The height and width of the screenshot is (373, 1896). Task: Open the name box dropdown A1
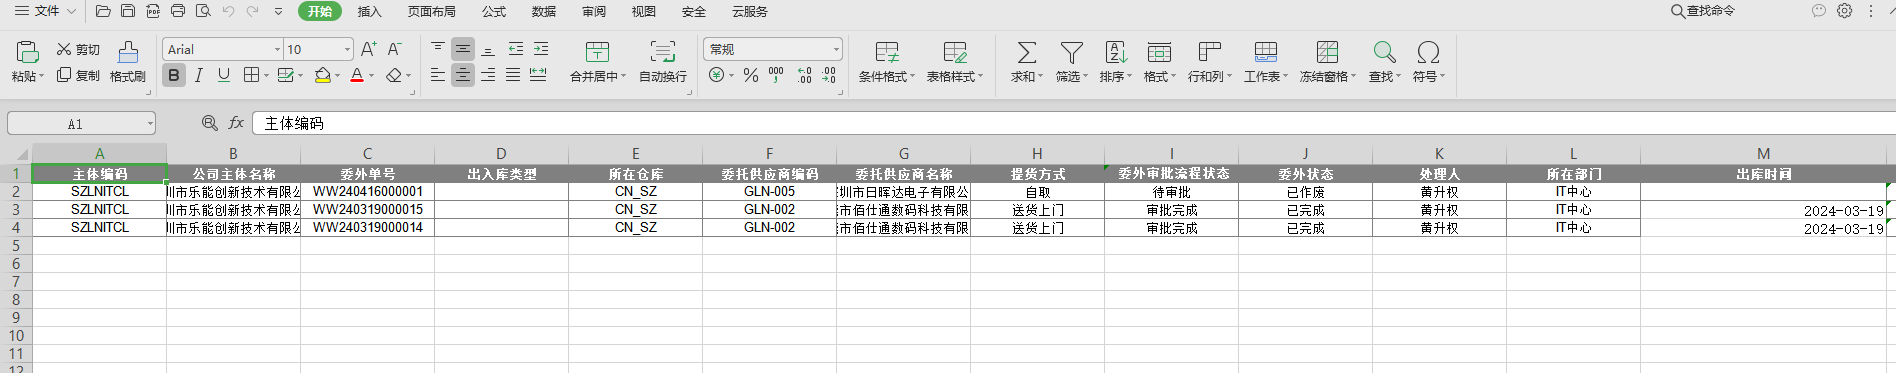150,124
